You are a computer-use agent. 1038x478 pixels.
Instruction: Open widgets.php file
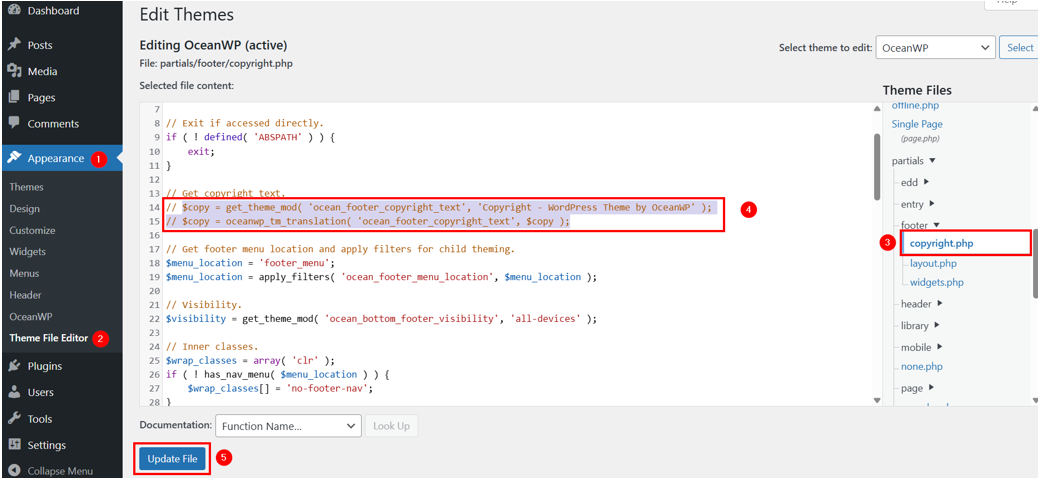tap(937, 283)
